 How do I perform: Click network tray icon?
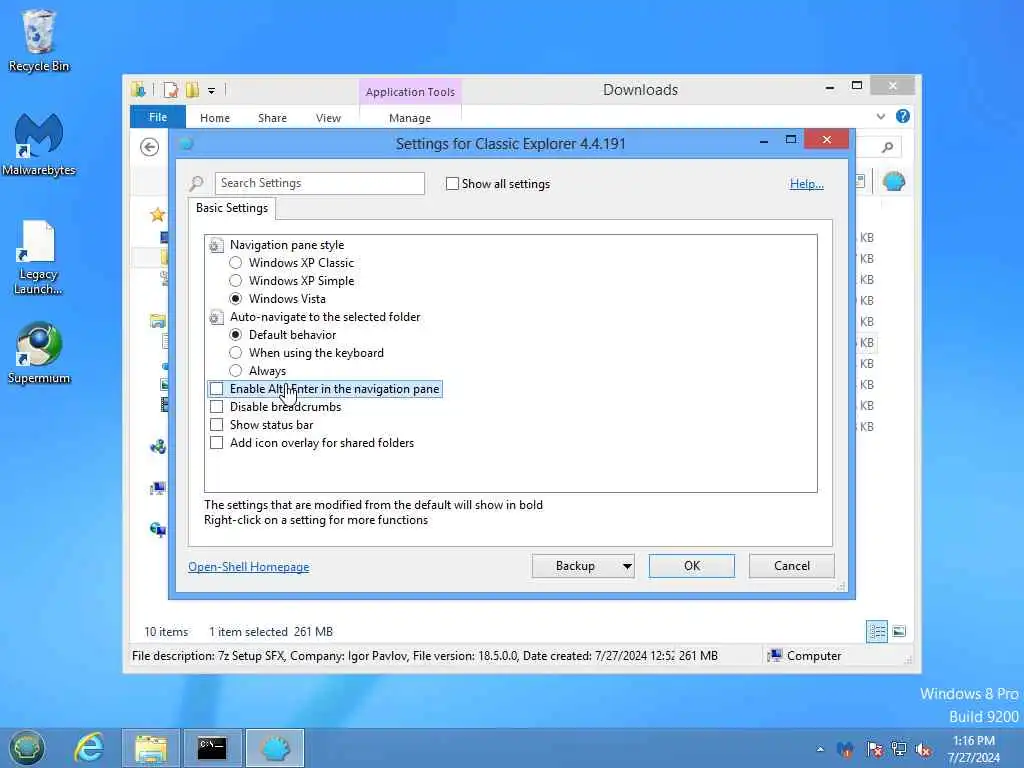(899, 750)
